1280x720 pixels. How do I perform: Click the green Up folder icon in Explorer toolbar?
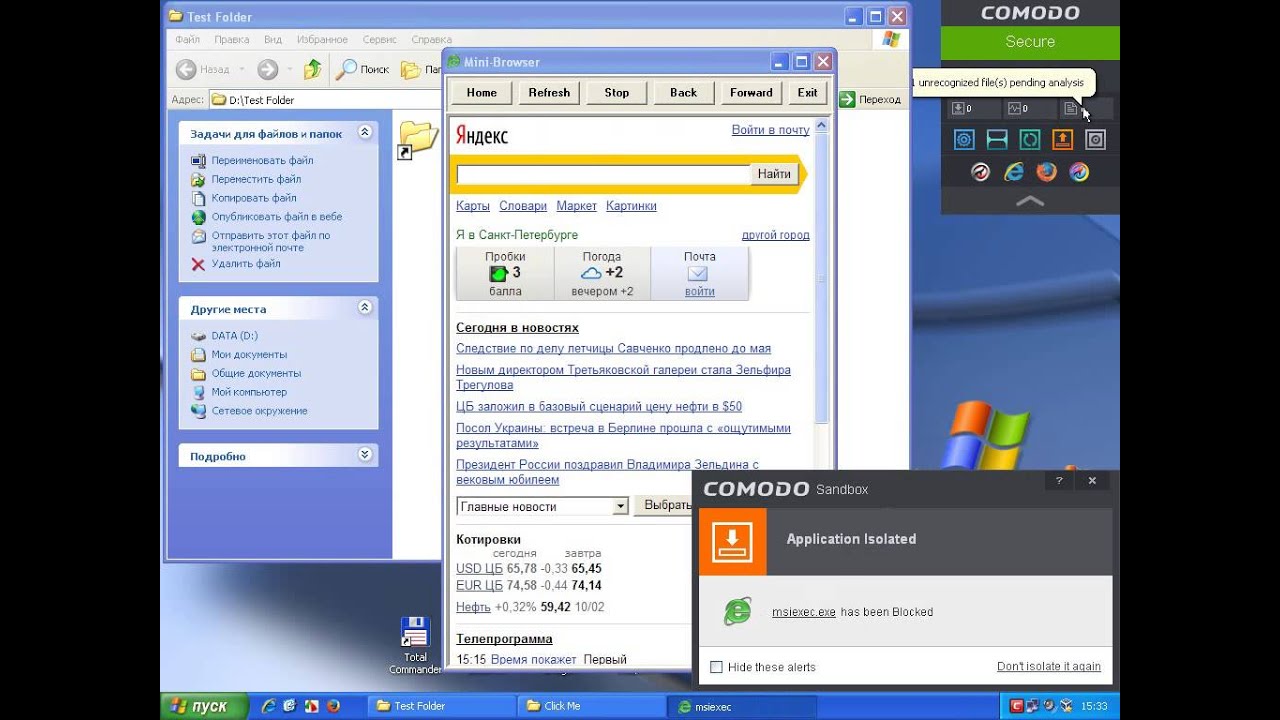click(313, 69)
